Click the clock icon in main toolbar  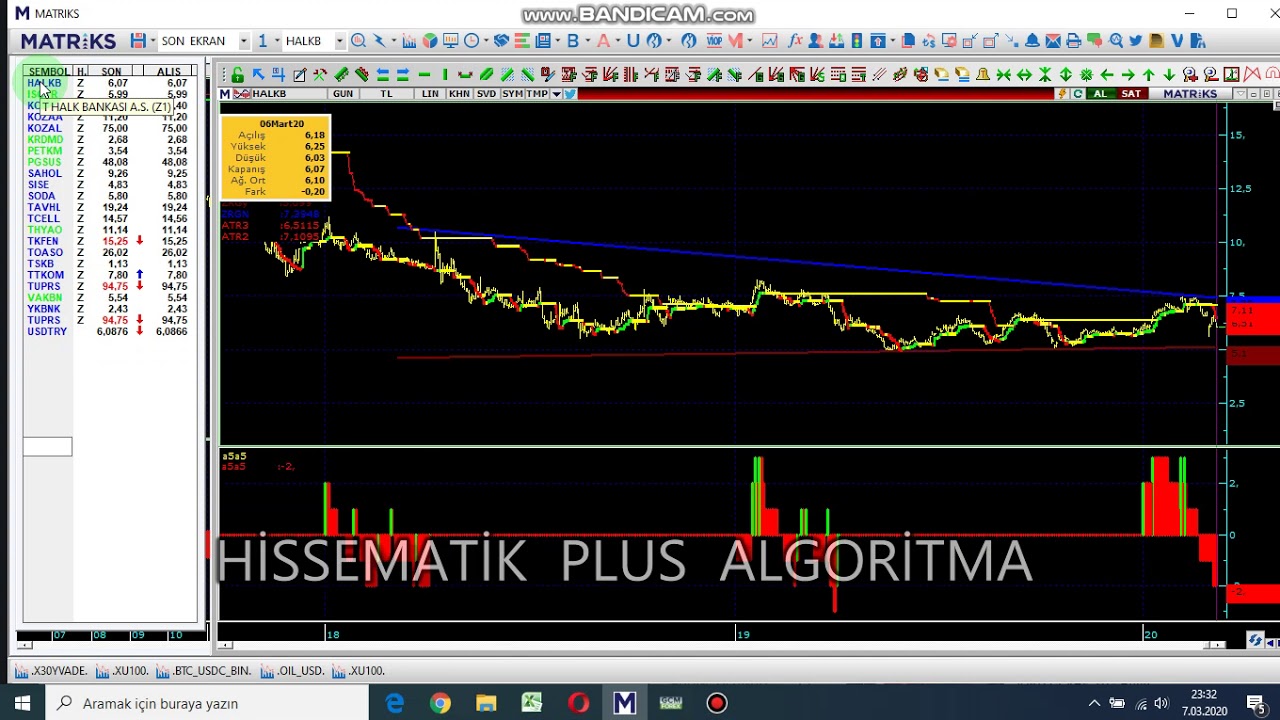click(x=472, y=41)
